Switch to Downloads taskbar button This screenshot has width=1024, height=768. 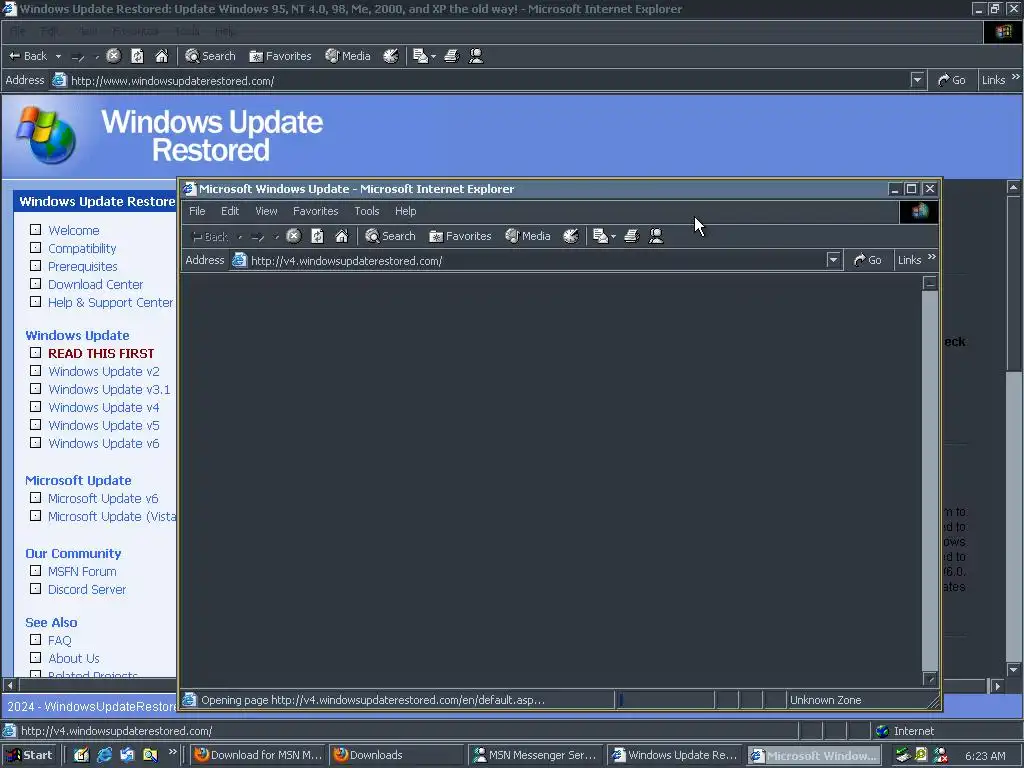[396, 756]
